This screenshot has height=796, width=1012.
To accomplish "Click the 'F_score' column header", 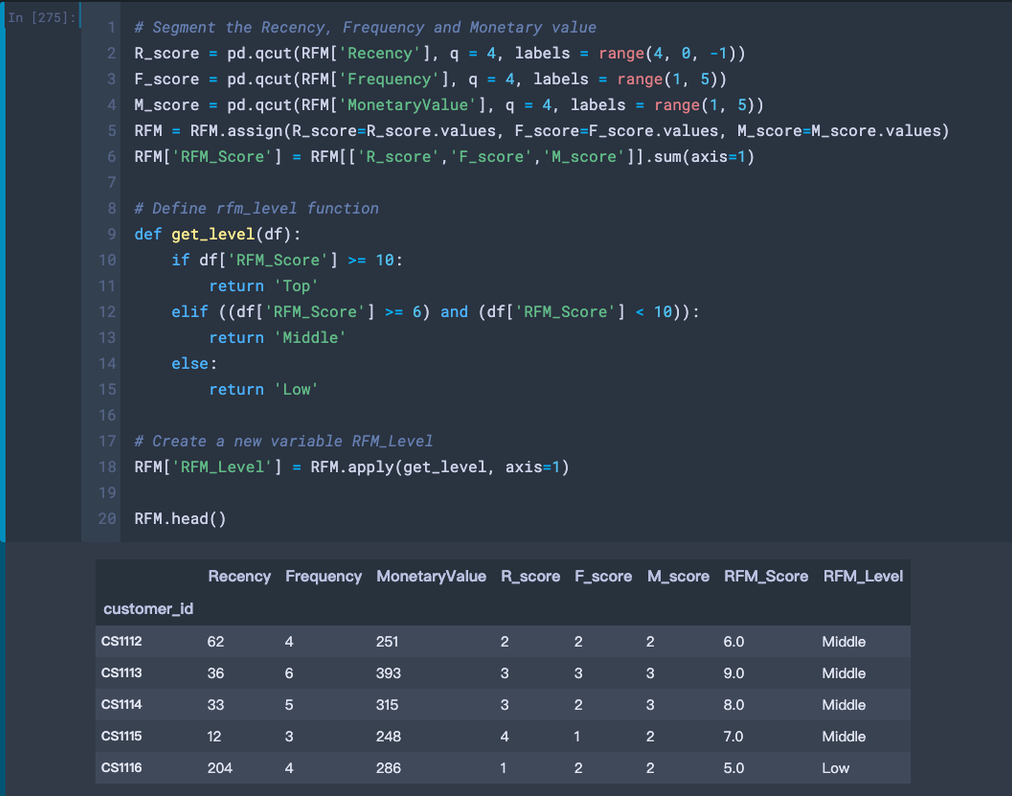I will pos(603,577).
